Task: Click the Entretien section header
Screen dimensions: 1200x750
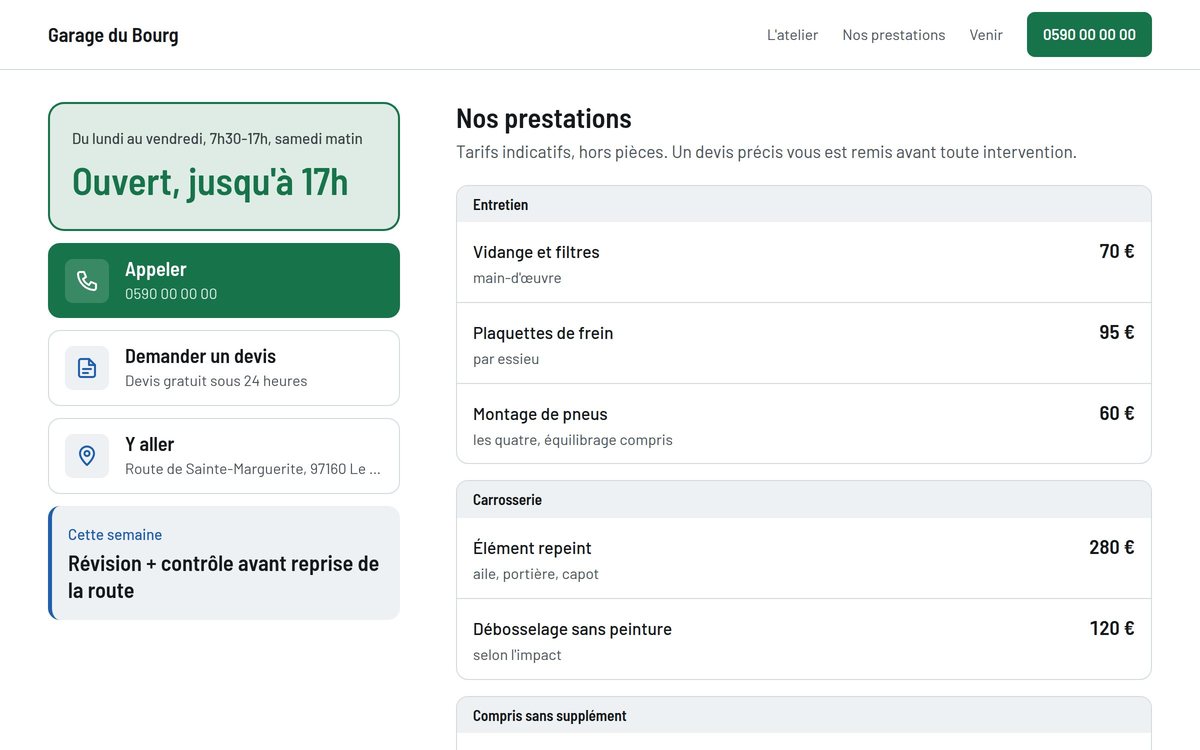Action: pyautogui.click(x=804, y=204)
